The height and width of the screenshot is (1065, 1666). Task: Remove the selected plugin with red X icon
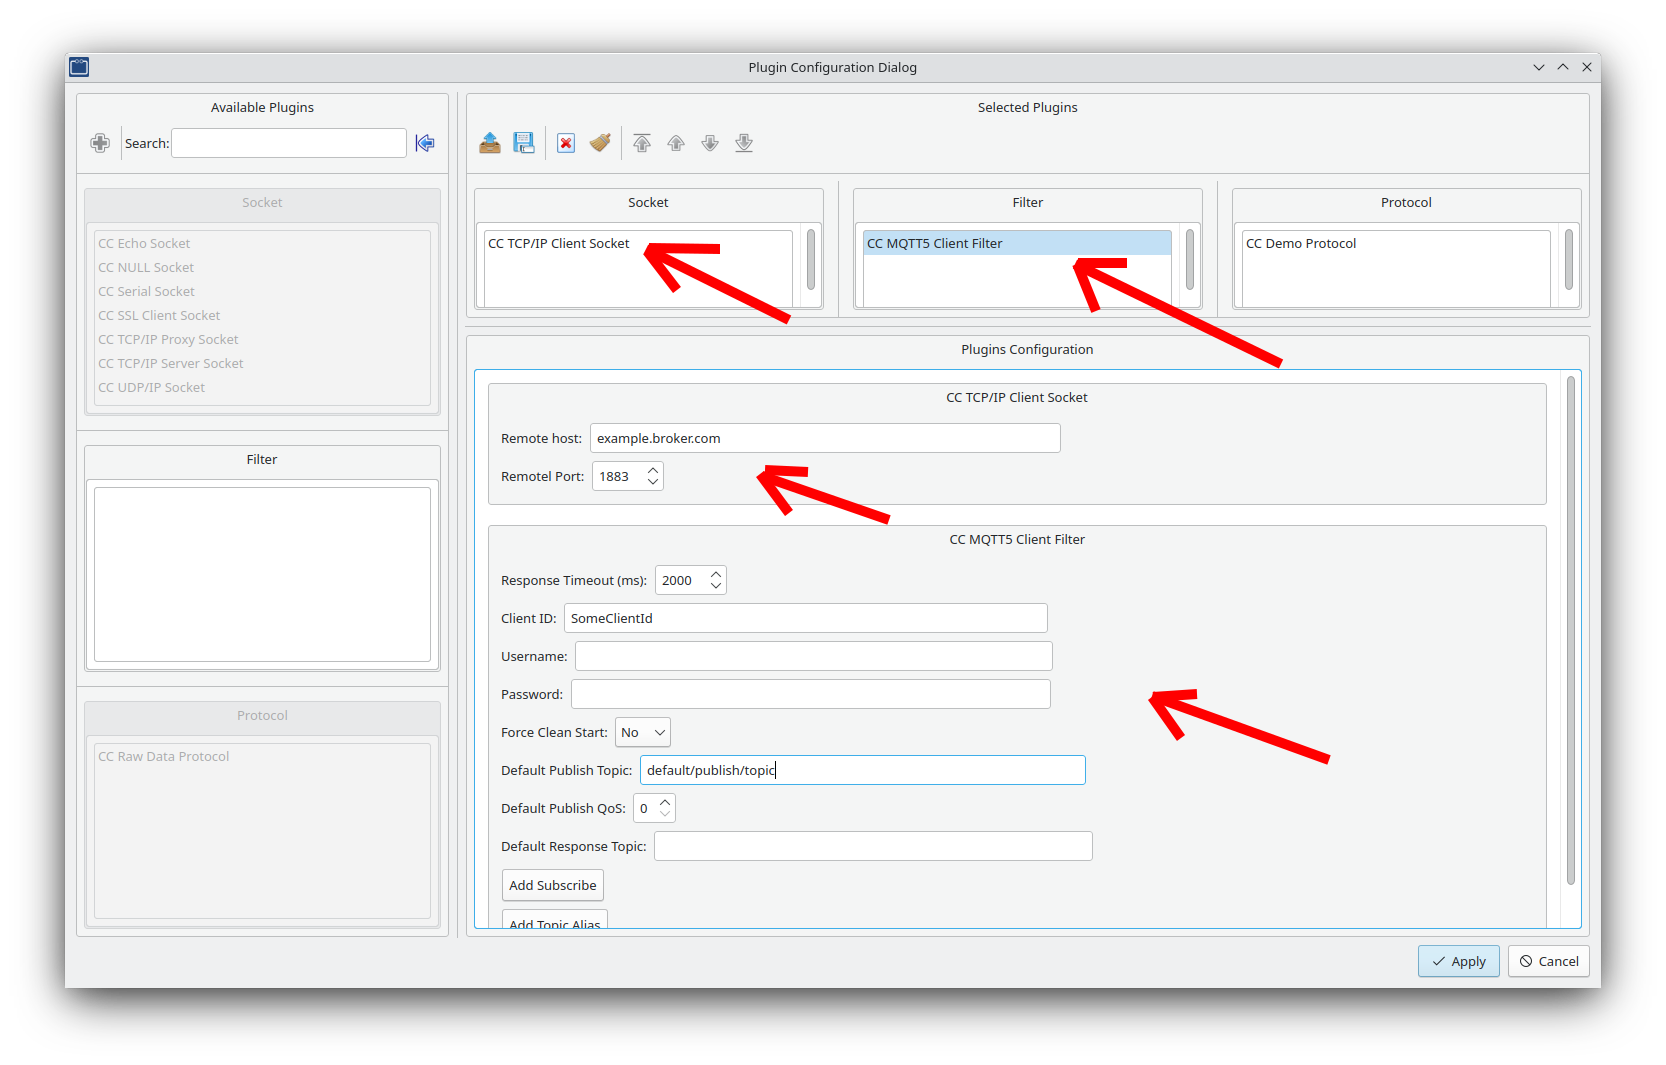point(566,143)
